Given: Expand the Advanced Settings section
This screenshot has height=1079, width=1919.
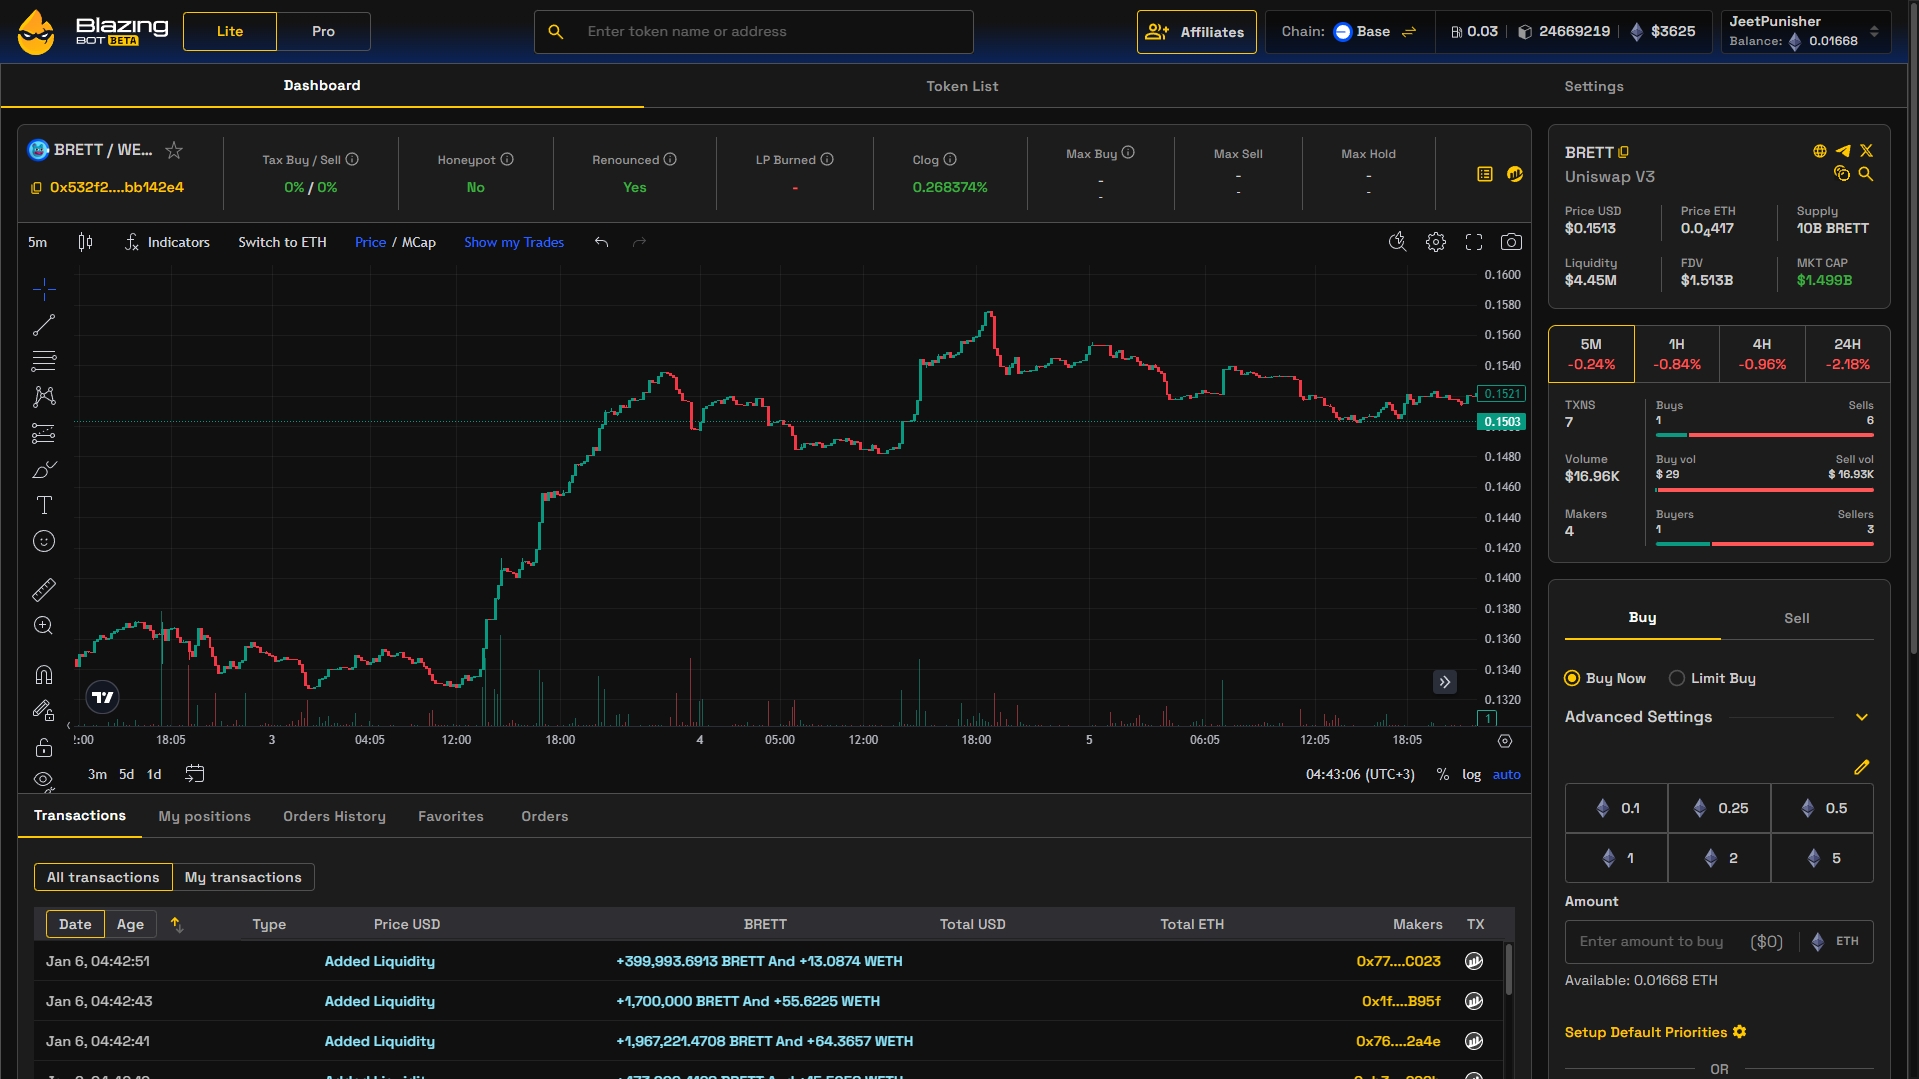Looking at the screenshot, I should pos(1861,717).
